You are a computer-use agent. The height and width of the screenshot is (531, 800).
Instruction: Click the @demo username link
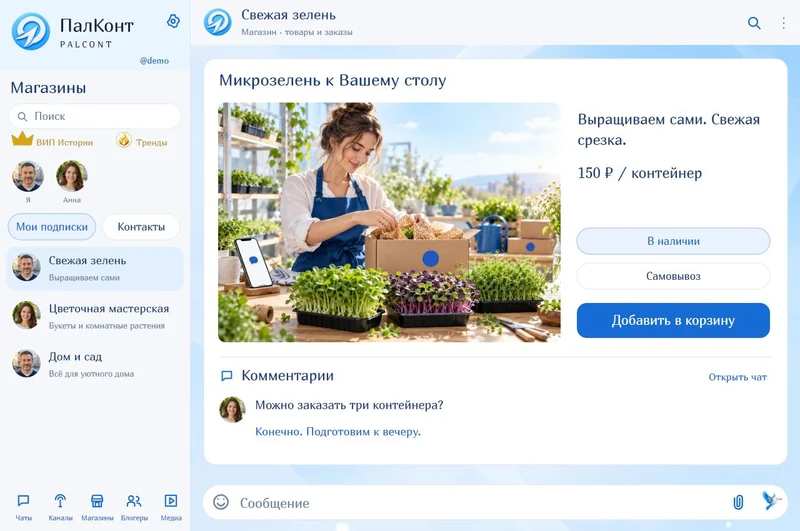[x=154, y=61]
